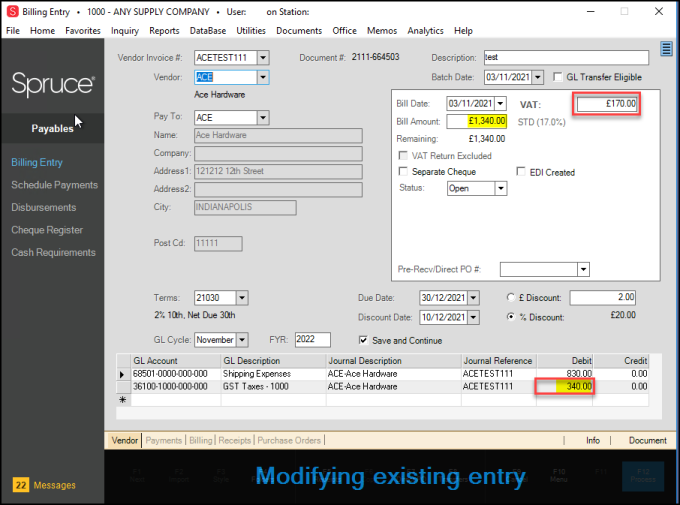Screen dimensions: 680x505
Task: Open the Documents menu
Action: pos(299,31)
